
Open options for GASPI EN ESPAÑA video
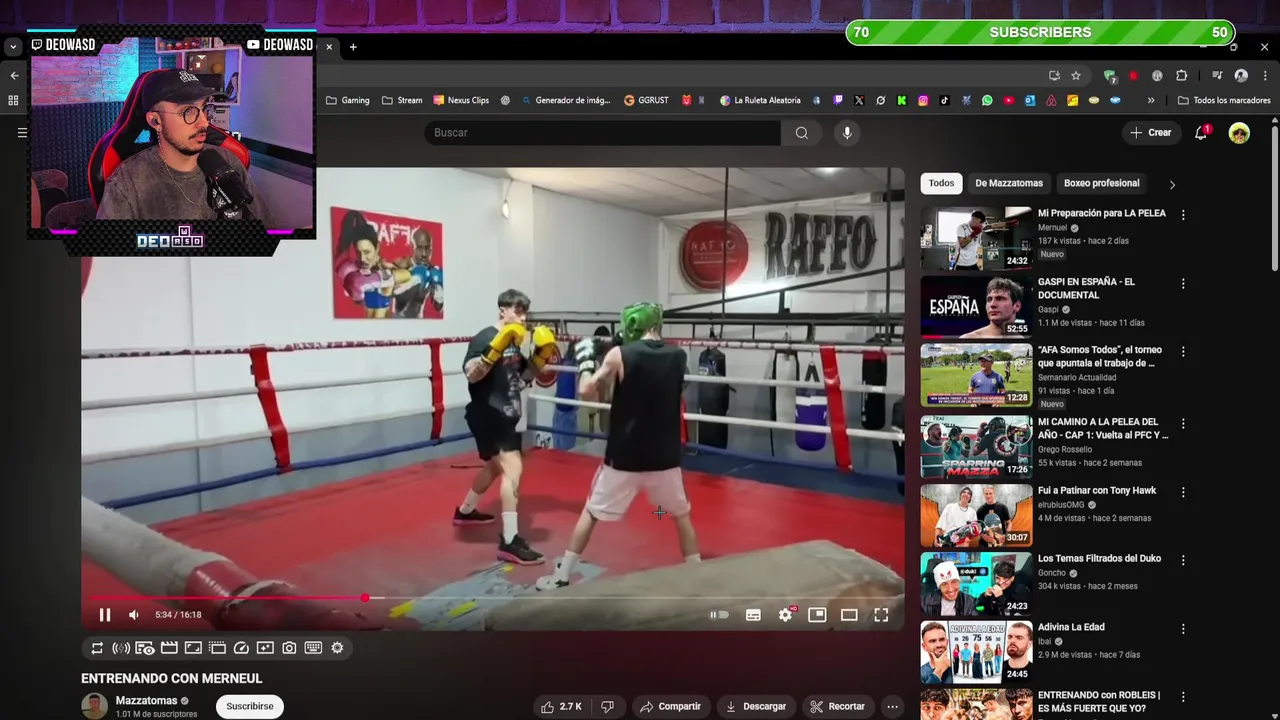click(1183, 284)
